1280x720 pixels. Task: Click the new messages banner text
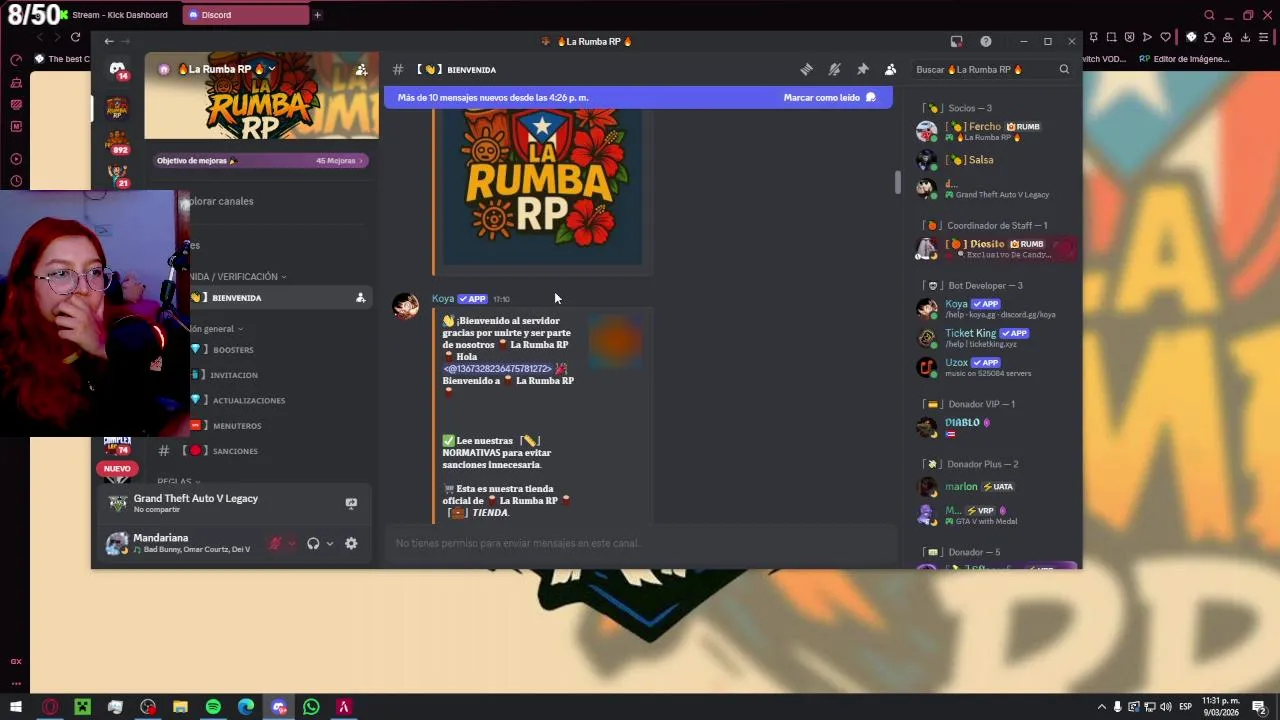pos(493,98)
